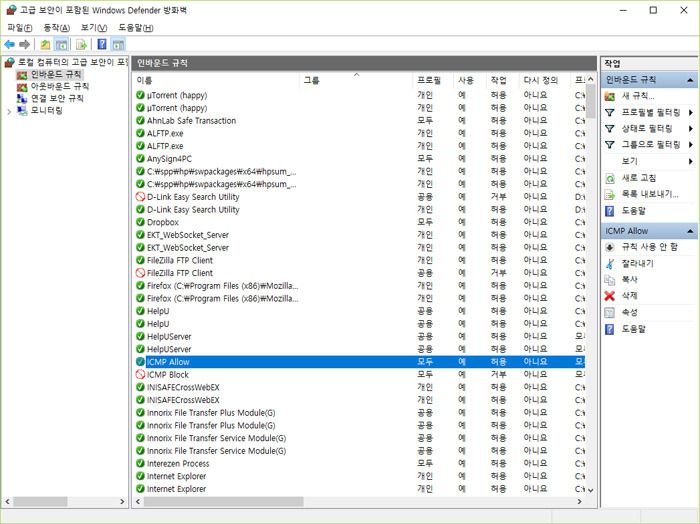Toggle the action pane toolbar icon
Viewport: 700px width, 524px height.
(118, 45)
